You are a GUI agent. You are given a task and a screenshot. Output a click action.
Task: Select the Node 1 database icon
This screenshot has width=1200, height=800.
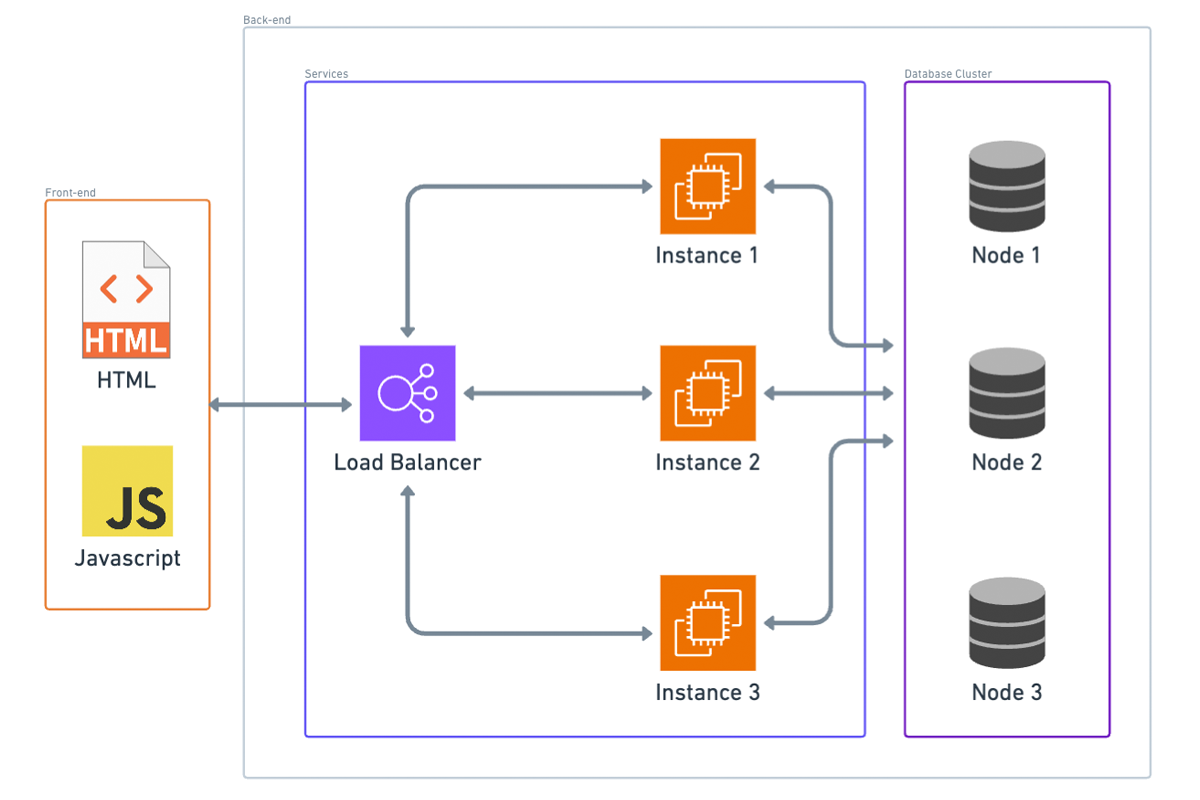point(1007,186)
